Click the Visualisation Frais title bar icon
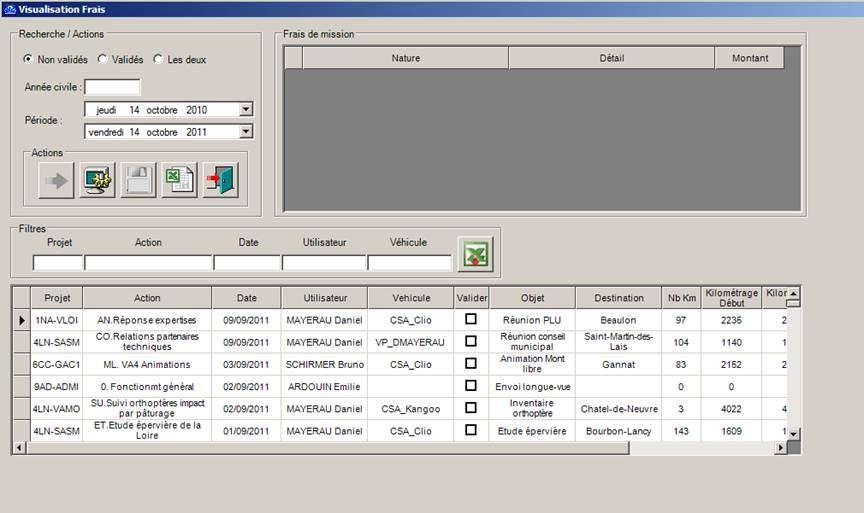This screenshot has height=513, width=864. (9, 8)
